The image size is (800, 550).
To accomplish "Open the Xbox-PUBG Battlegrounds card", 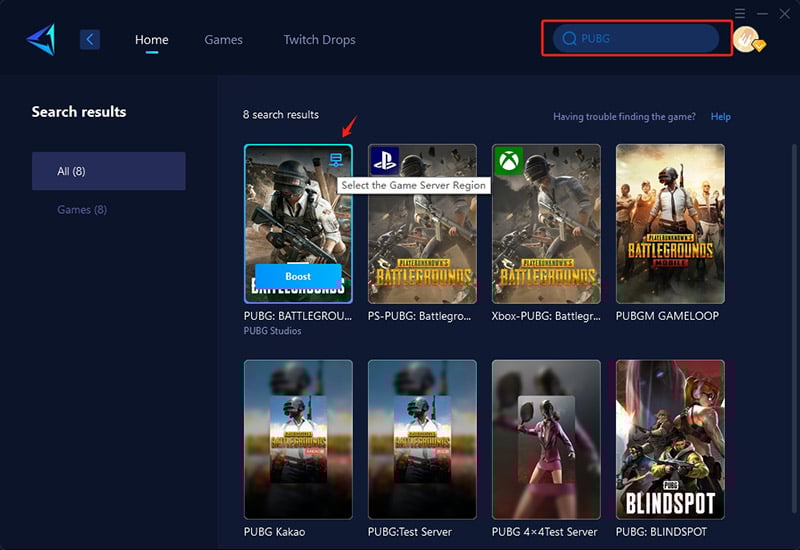I will [546, 224].
